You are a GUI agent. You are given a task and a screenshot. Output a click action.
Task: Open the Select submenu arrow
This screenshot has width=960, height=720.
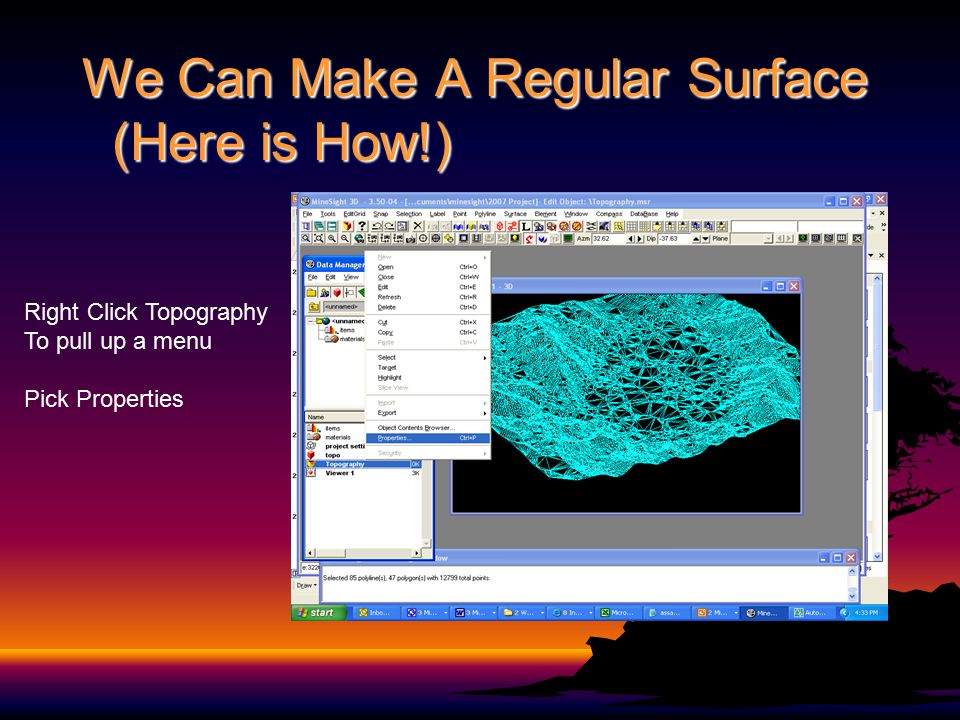pyautogui.click(x=485, y=358)
